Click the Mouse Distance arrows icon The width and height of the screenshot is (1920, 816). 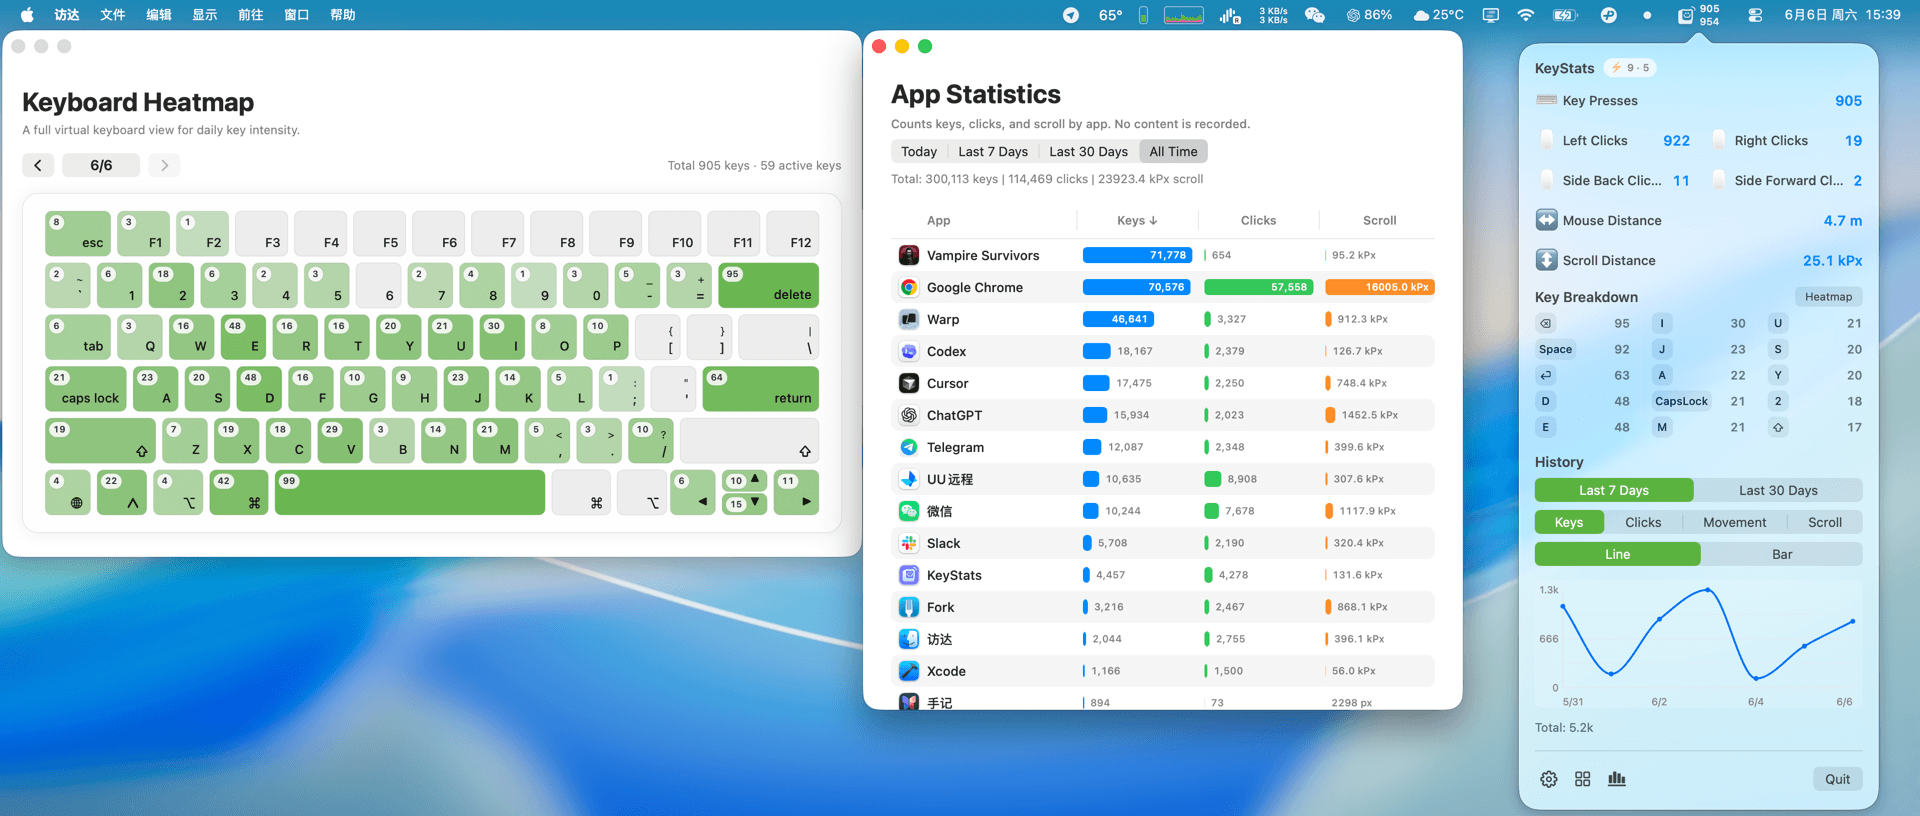click(x=1547, y=220)
